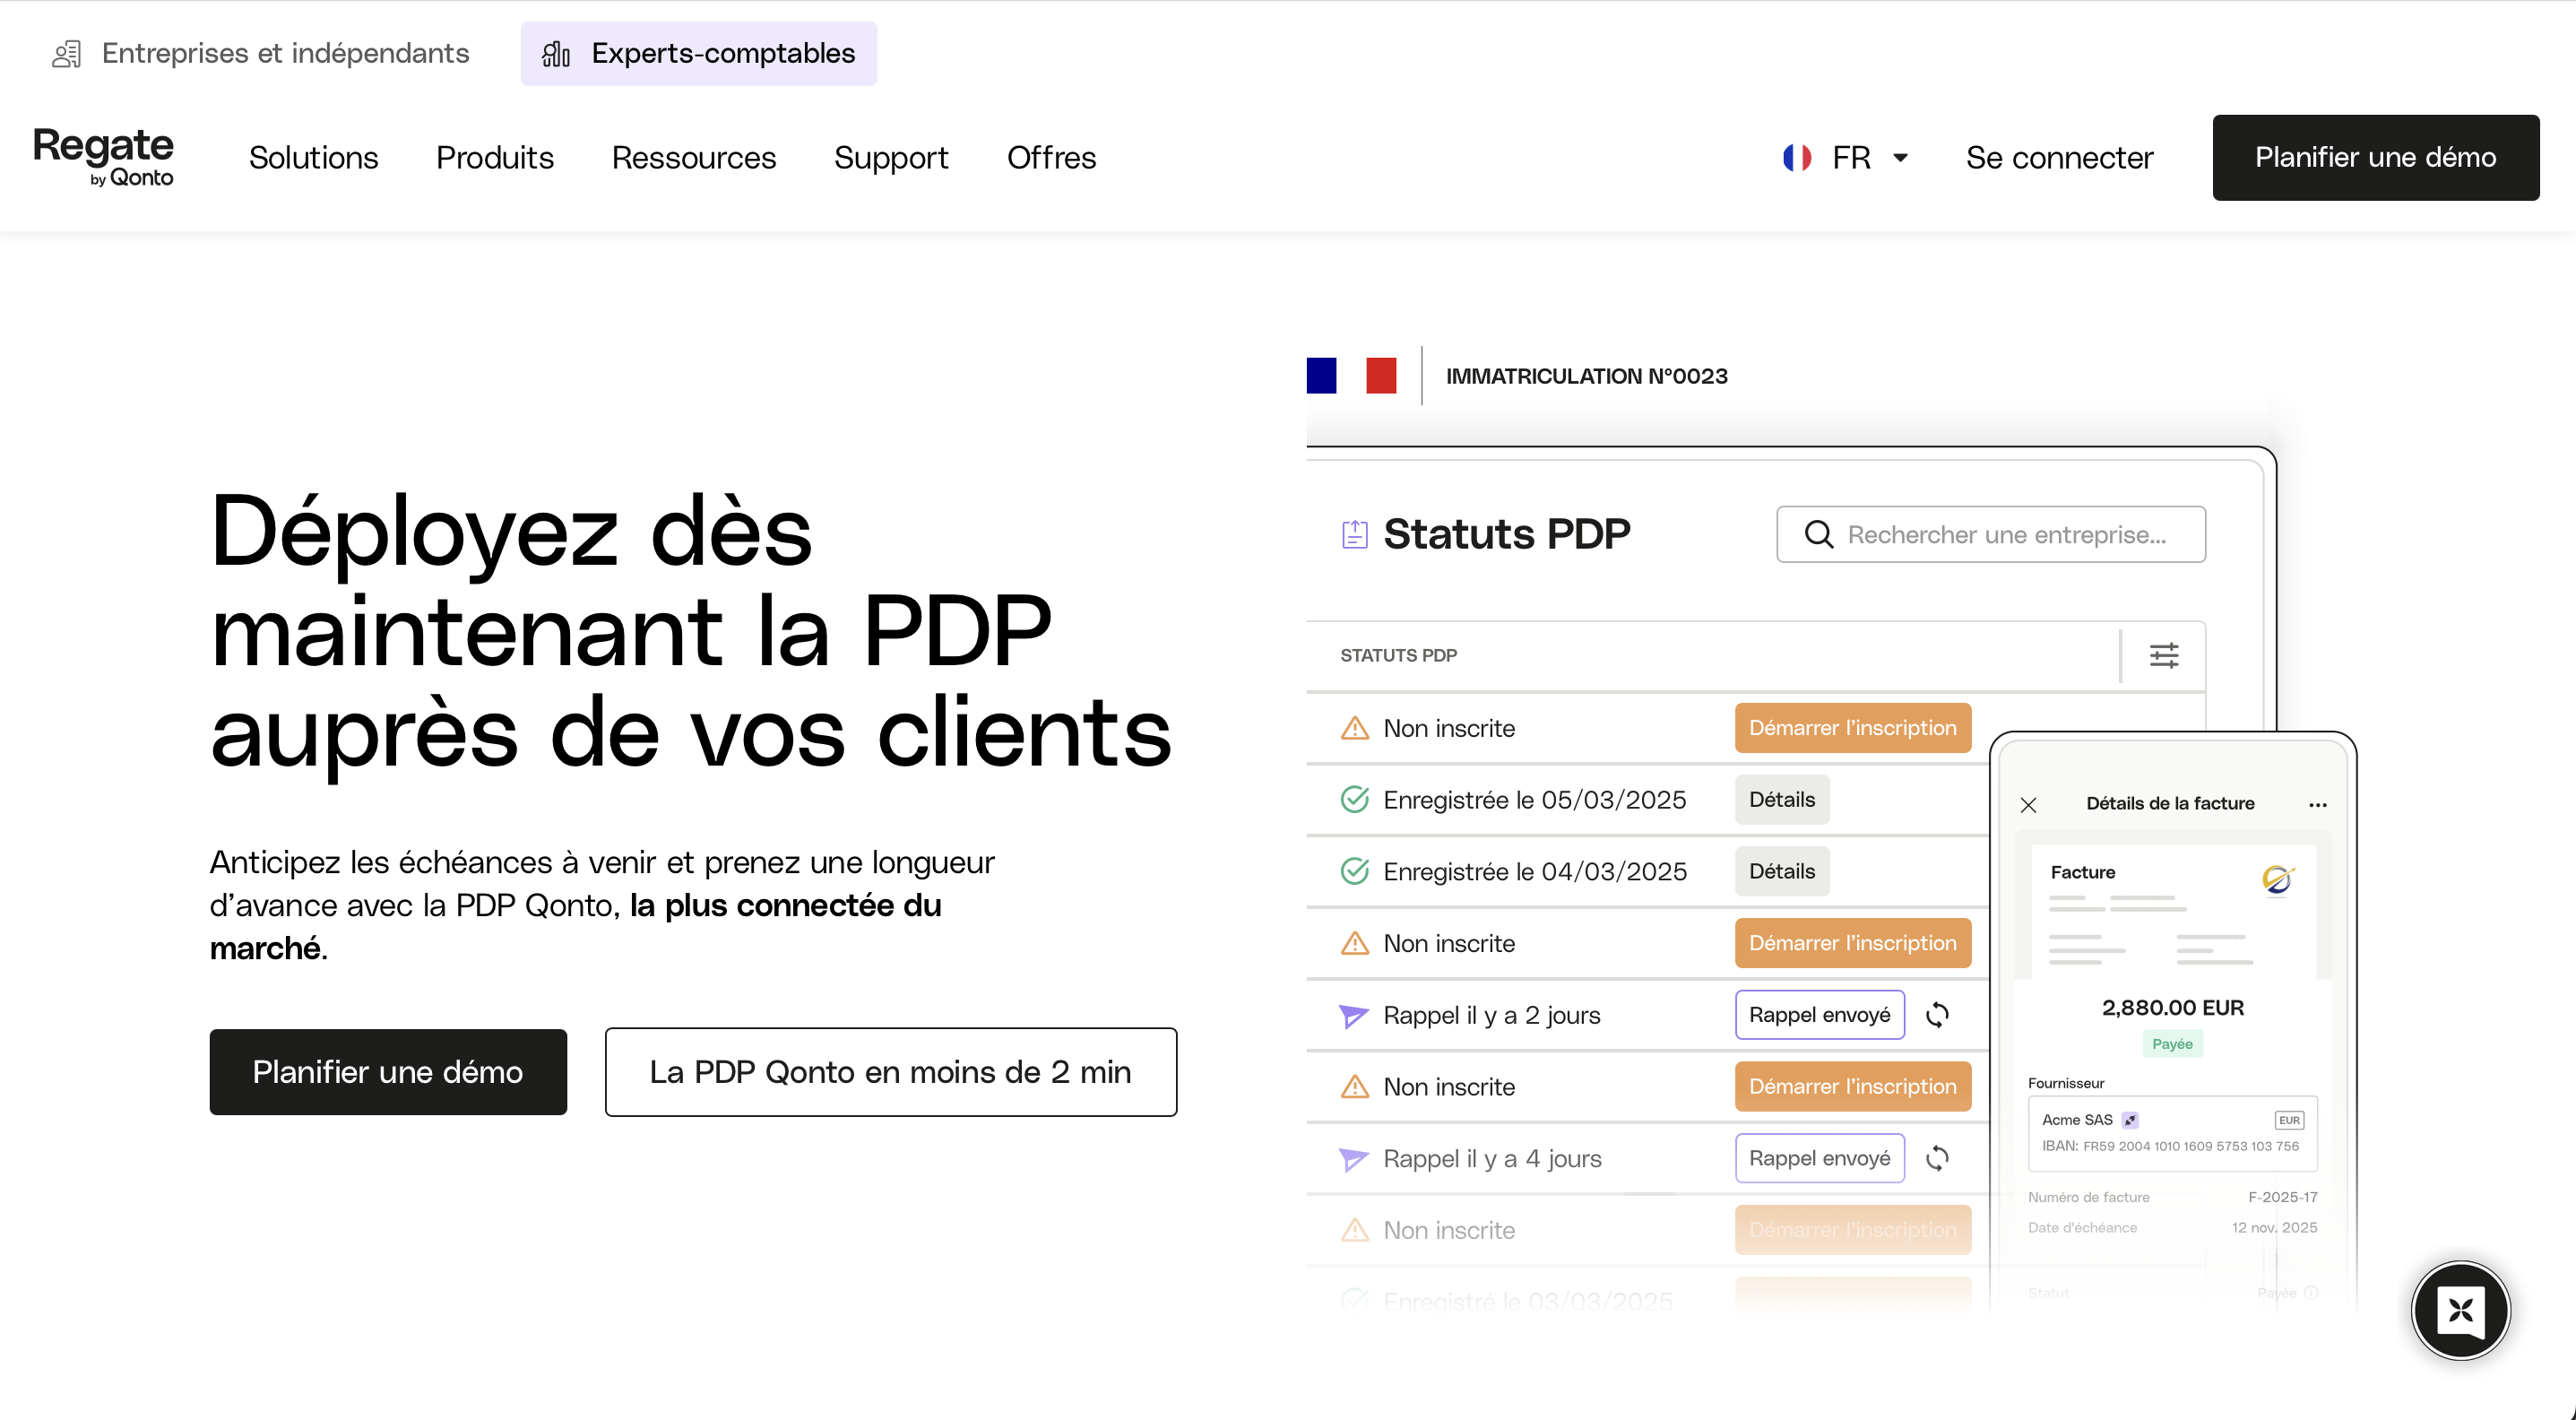Click Rappel envoyé on the 4 jours row
Screen dimensions: 2576x1420
point(1819,1159)
